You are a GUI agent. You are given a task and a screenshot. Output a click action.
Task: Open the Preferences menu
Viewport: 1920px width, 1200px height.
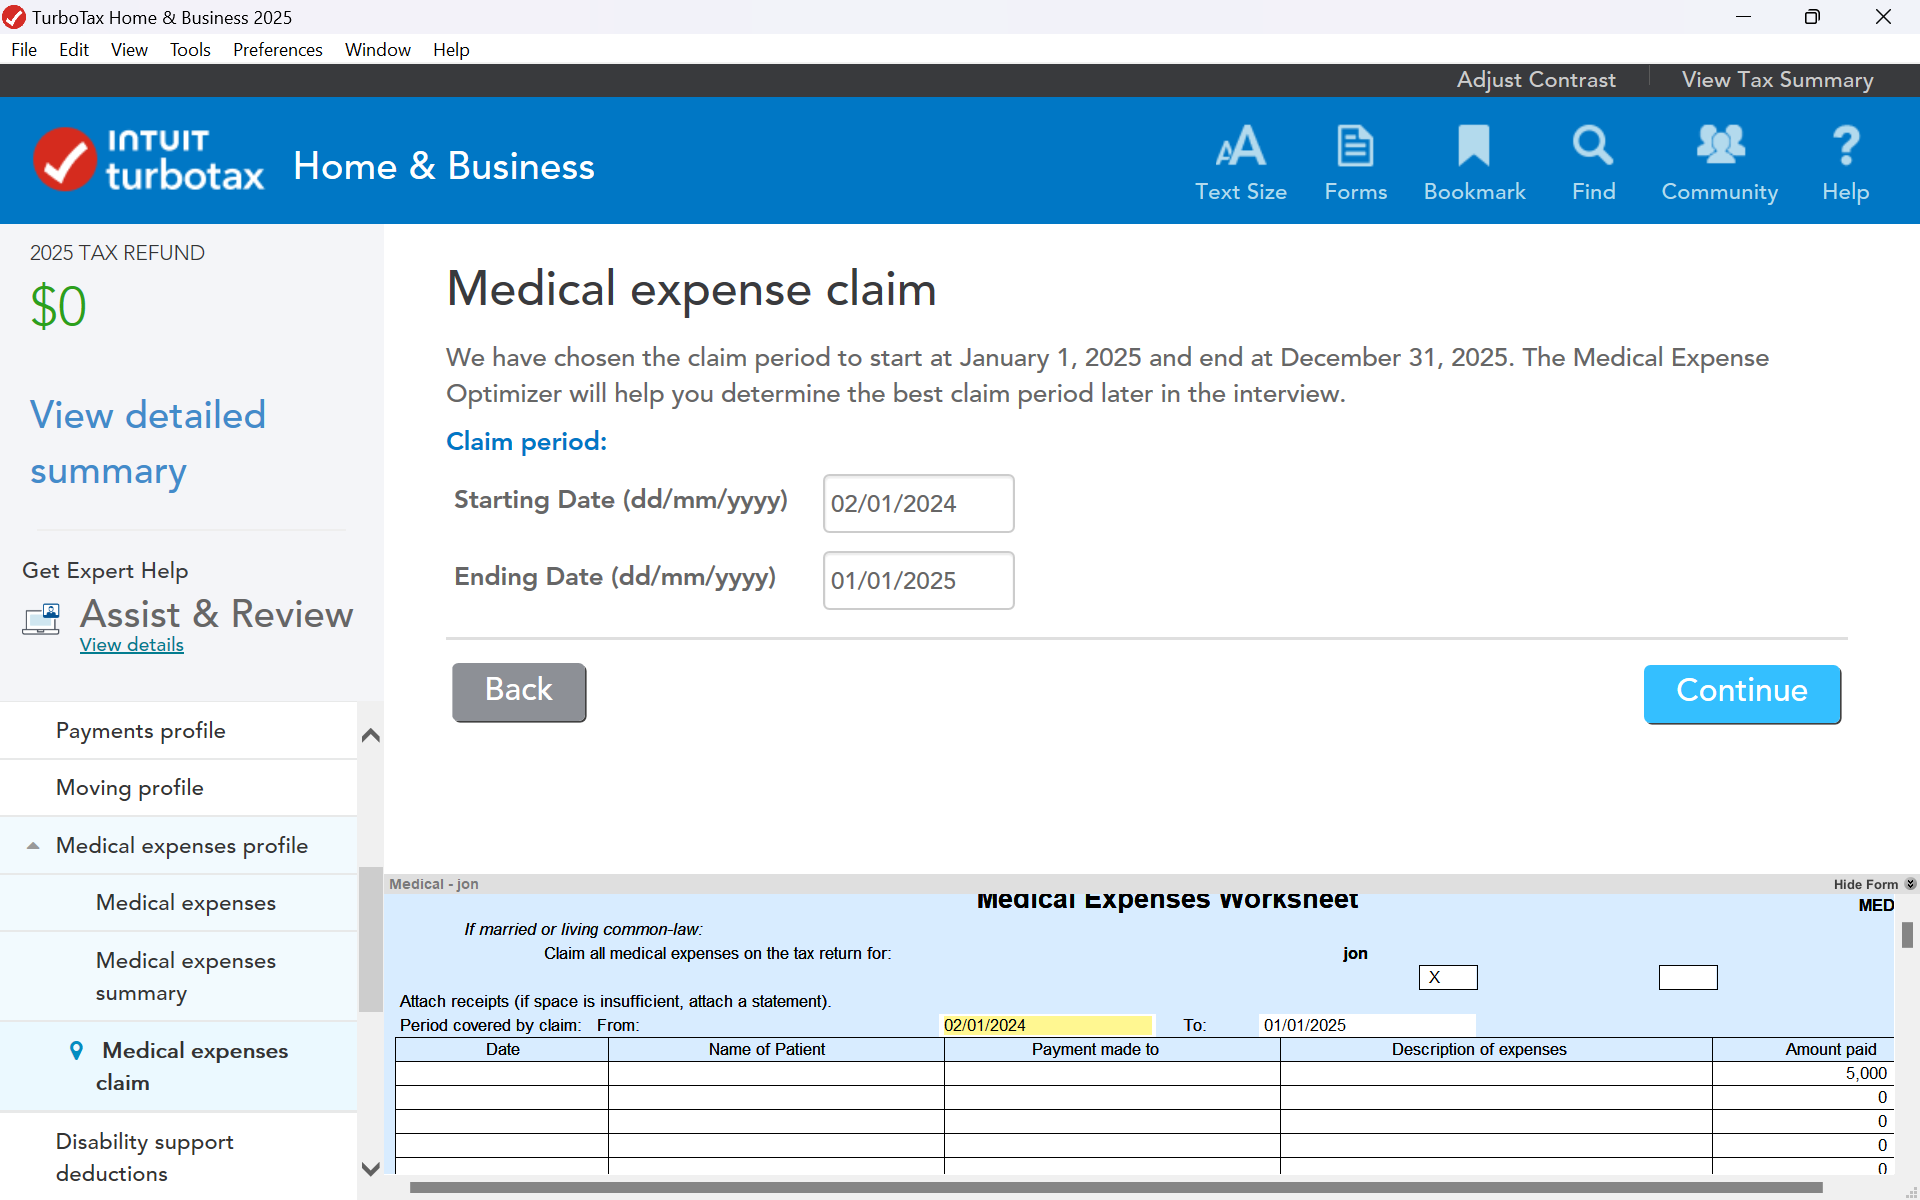(277, 50)
